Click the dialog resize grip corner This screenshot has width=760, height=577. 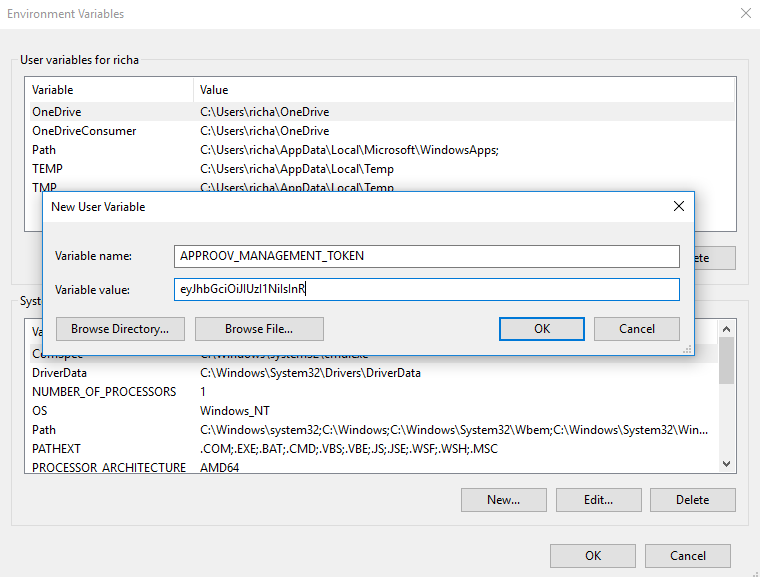coord(688,350)
